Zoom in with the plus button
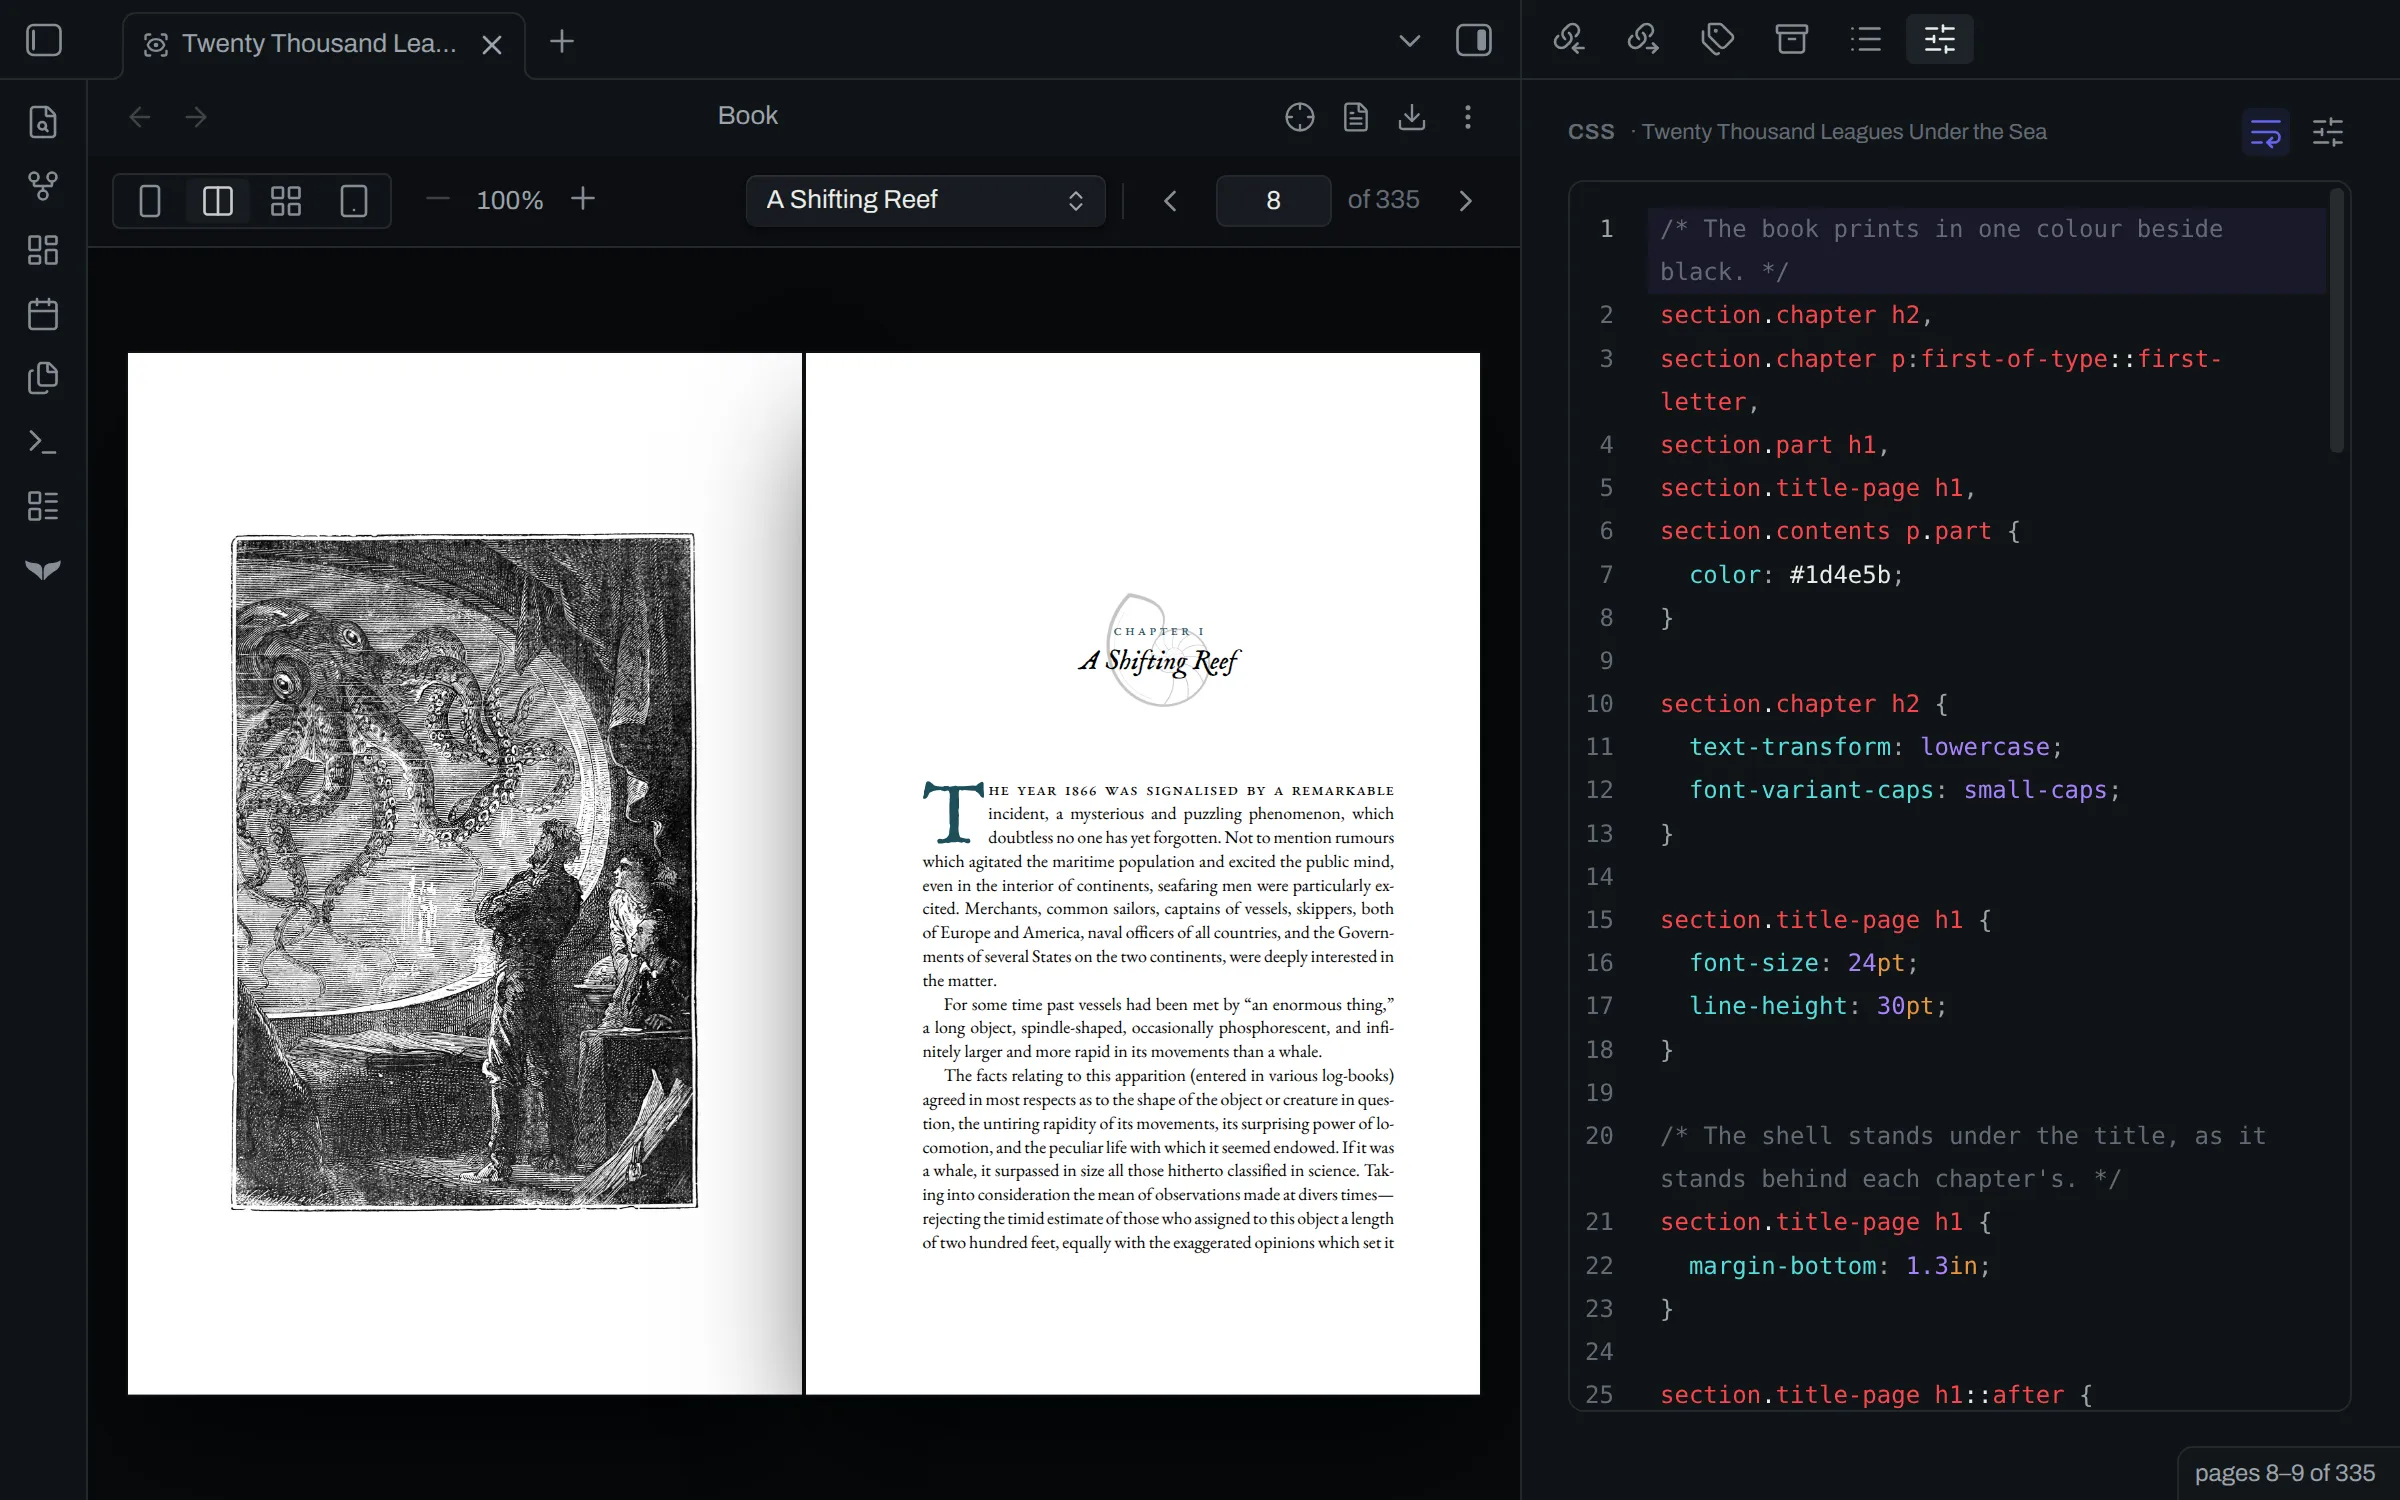This screenshot has height=1500, width=2400. click(583, 199)
